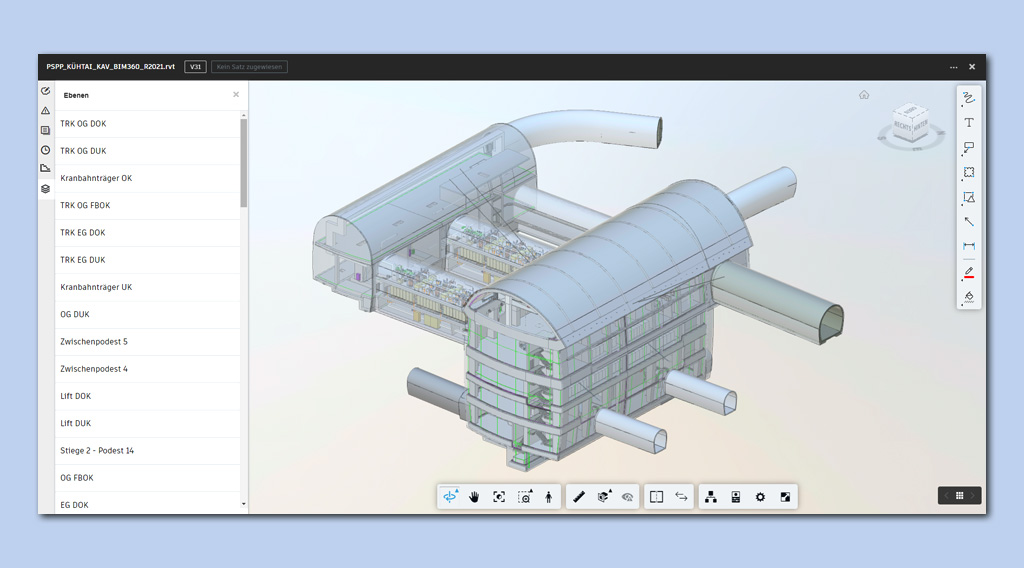
Task: Toggle the ghost hidden objects eye
Action: 628,497
